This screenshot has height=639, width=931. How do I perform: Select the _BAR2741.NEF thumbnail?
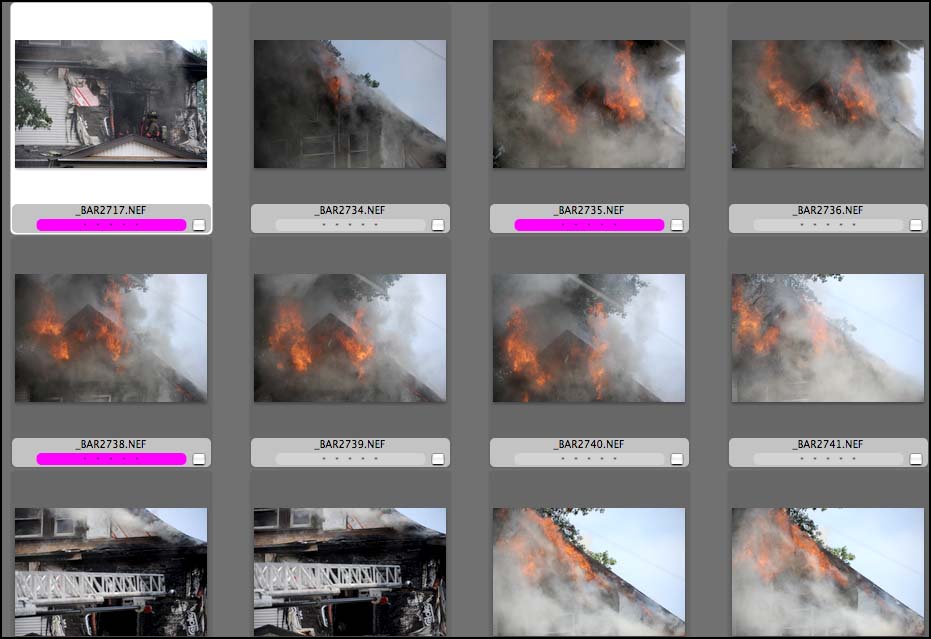tap(828, 338)
